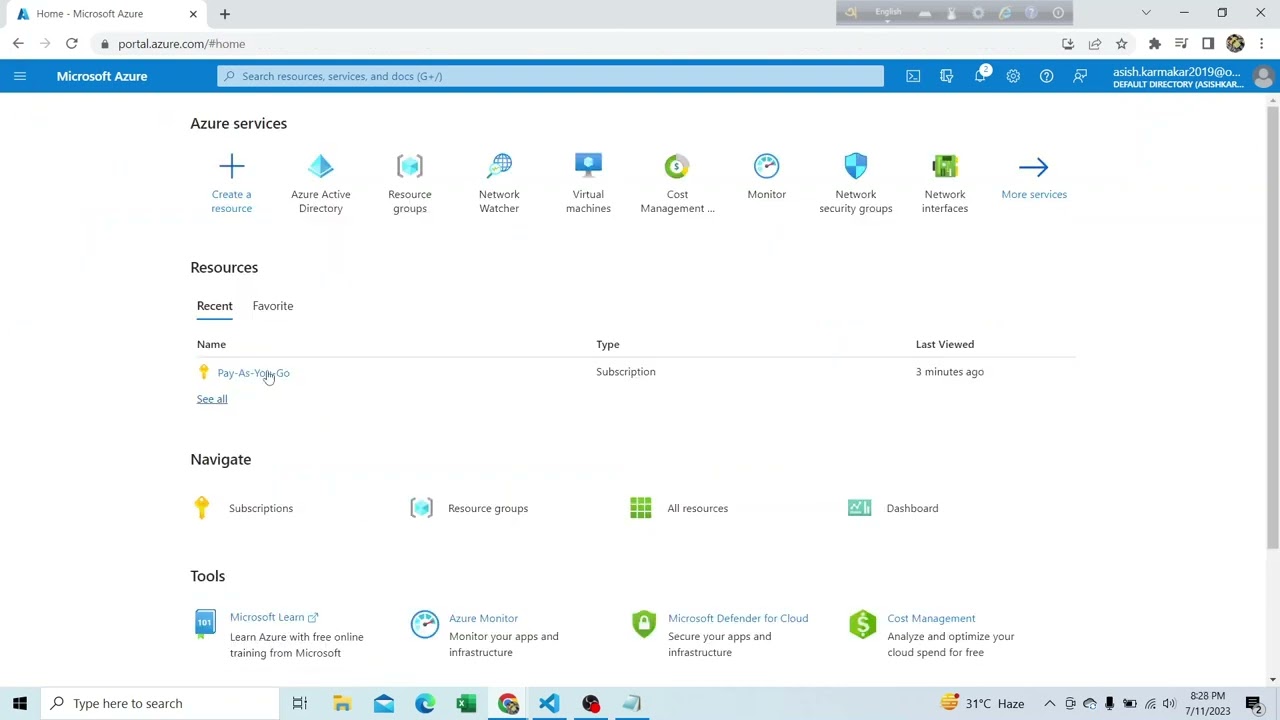Screen dimensions: 1280x720
Task: Open portal settings gear
Action: pos(1013,76)
